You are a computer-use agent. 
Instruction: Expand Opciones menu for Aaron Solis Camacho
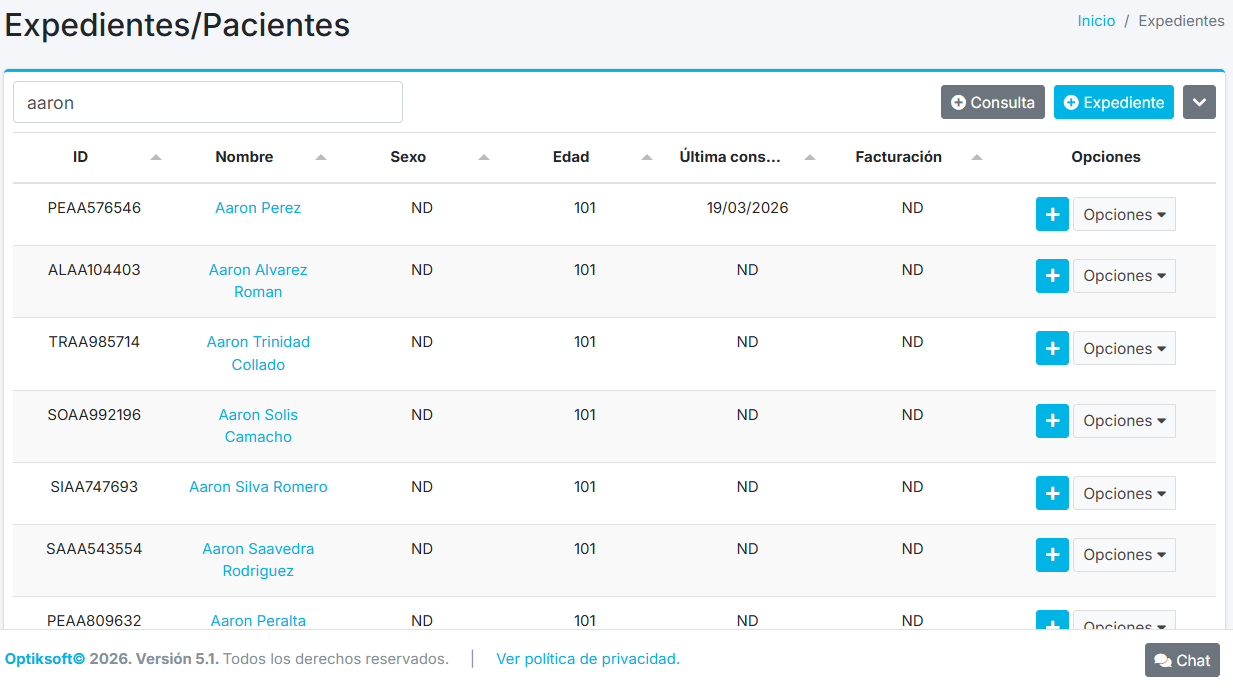tap(1124, 421)
